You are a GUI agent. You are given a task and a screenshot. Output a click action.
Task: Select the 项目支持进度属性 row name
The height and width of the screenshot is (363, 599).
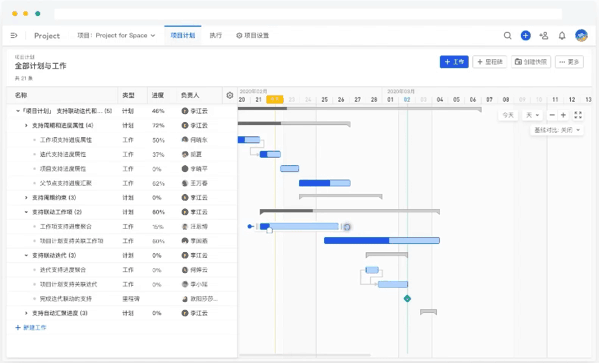pyautogui.click(x=63, y=169)
